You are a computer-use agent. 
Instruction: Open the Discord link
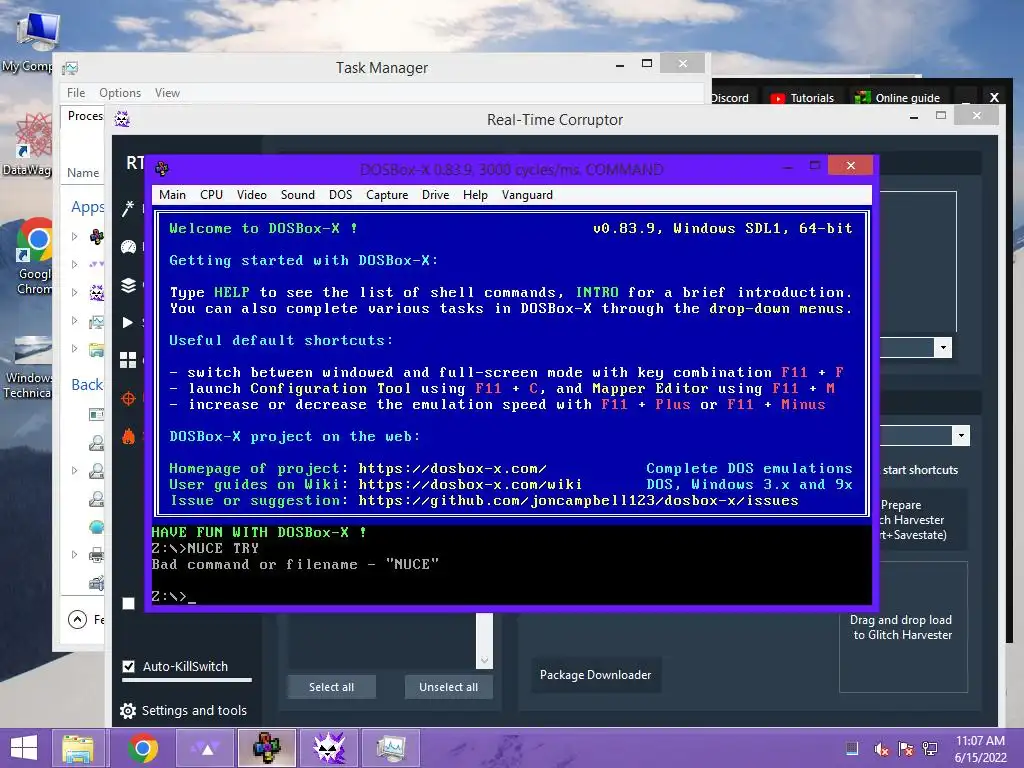[730, 98]
